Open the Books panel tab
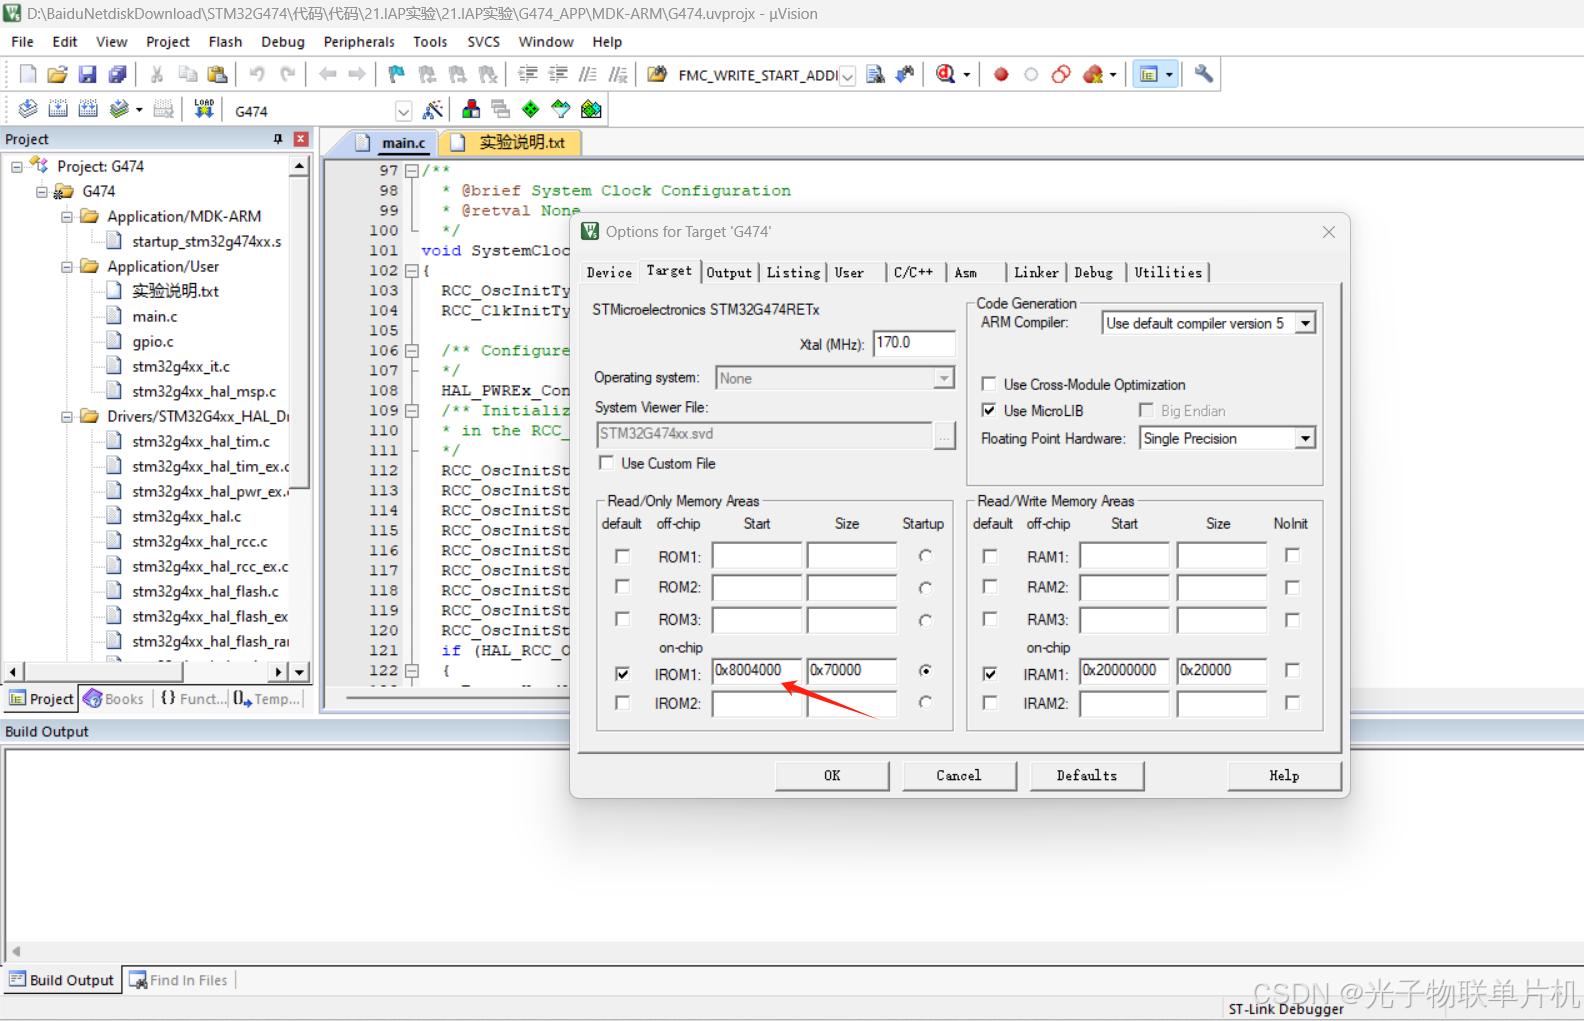The height and width of the screenshot is (1021, 1584). [114, 699]
